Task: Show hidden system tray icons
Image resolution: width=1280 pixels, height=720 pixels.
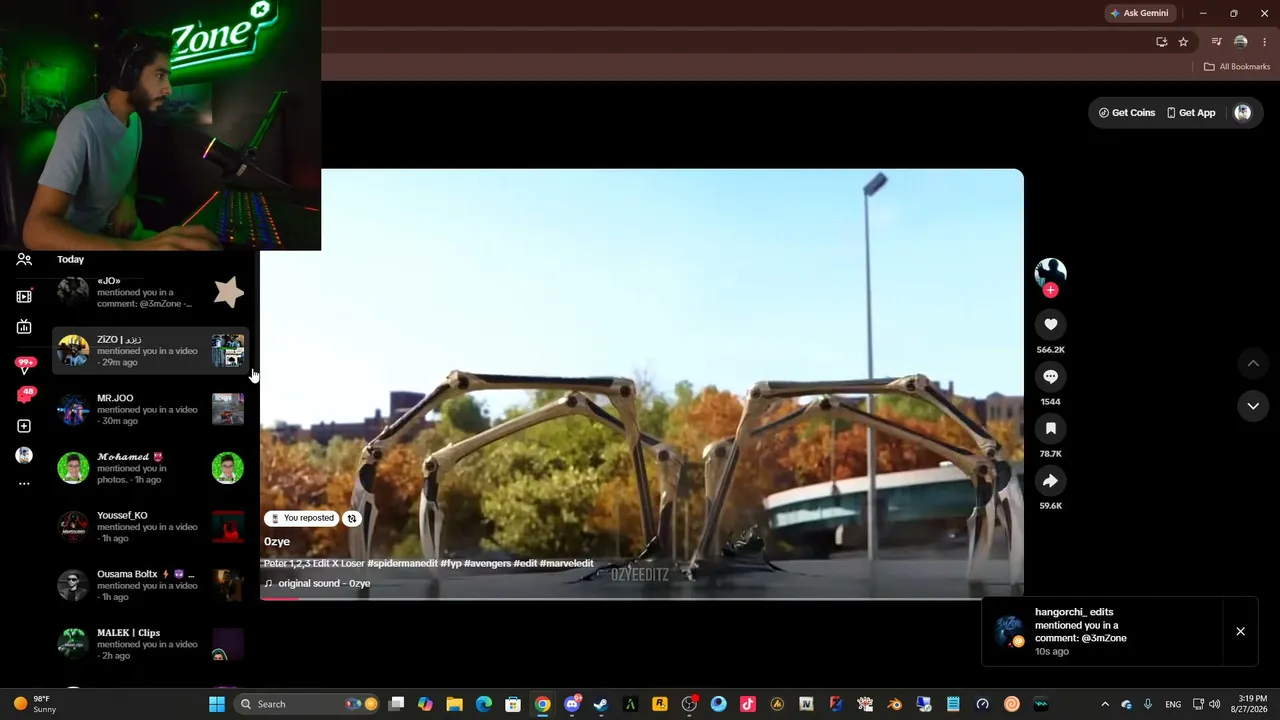Action: click(x=1104, y=704)
